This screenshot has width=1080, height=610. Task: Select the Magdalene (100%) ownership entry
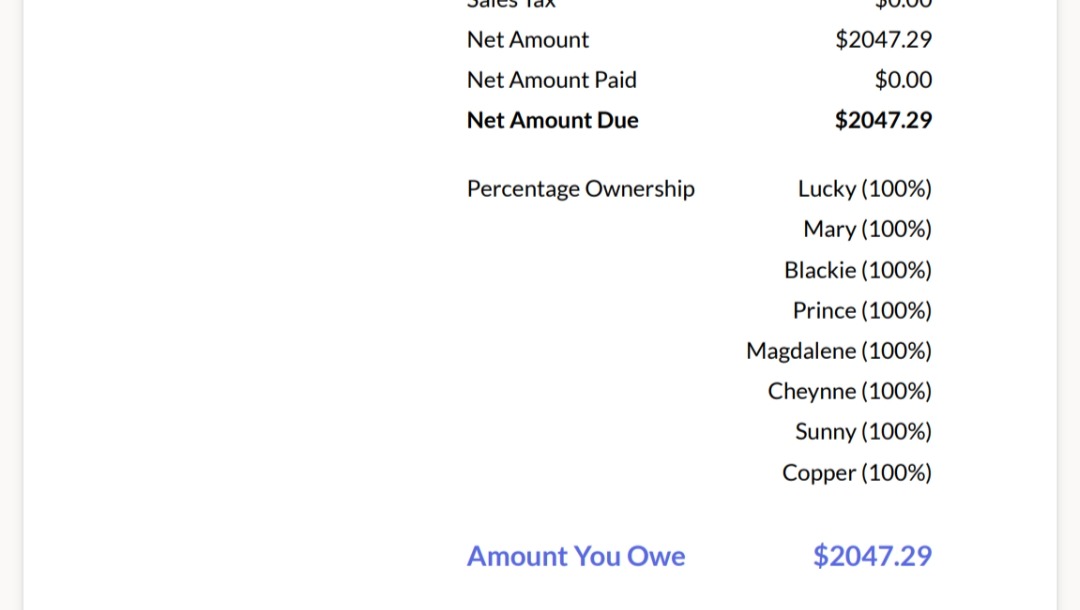839,351
